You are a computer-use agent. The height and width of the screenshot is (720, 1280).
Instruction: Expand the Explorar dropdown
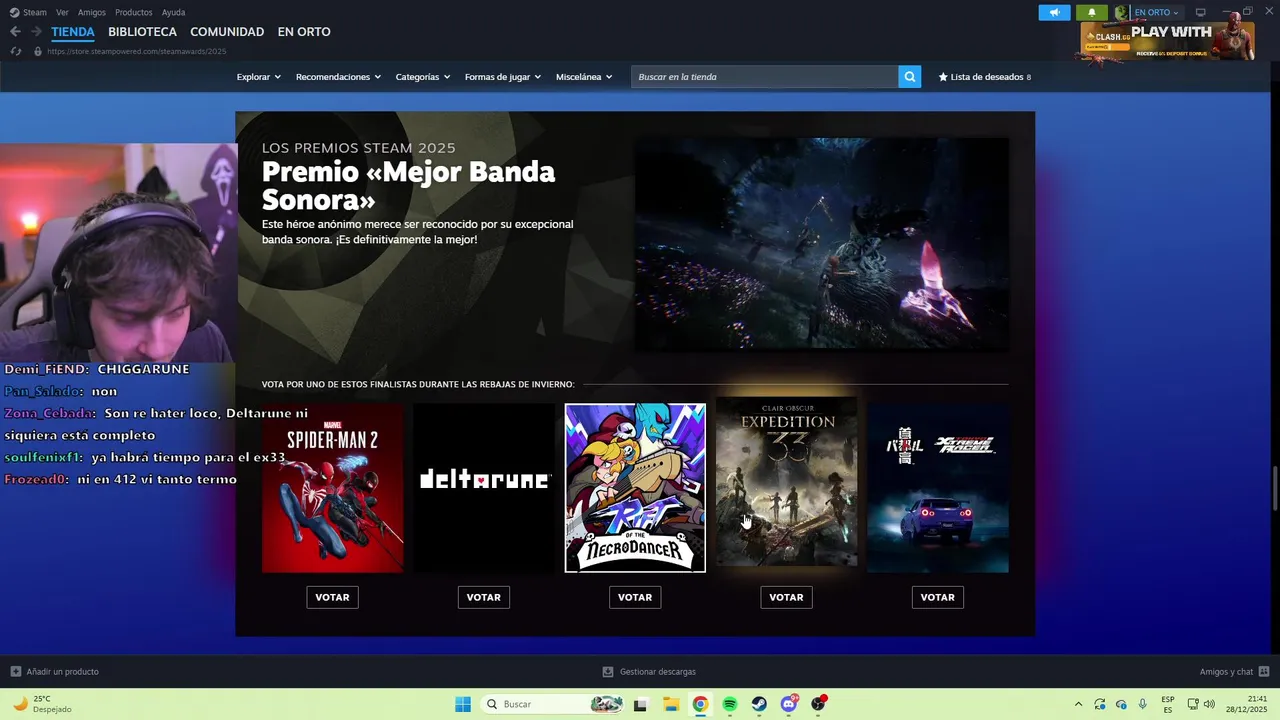[259, 77]
